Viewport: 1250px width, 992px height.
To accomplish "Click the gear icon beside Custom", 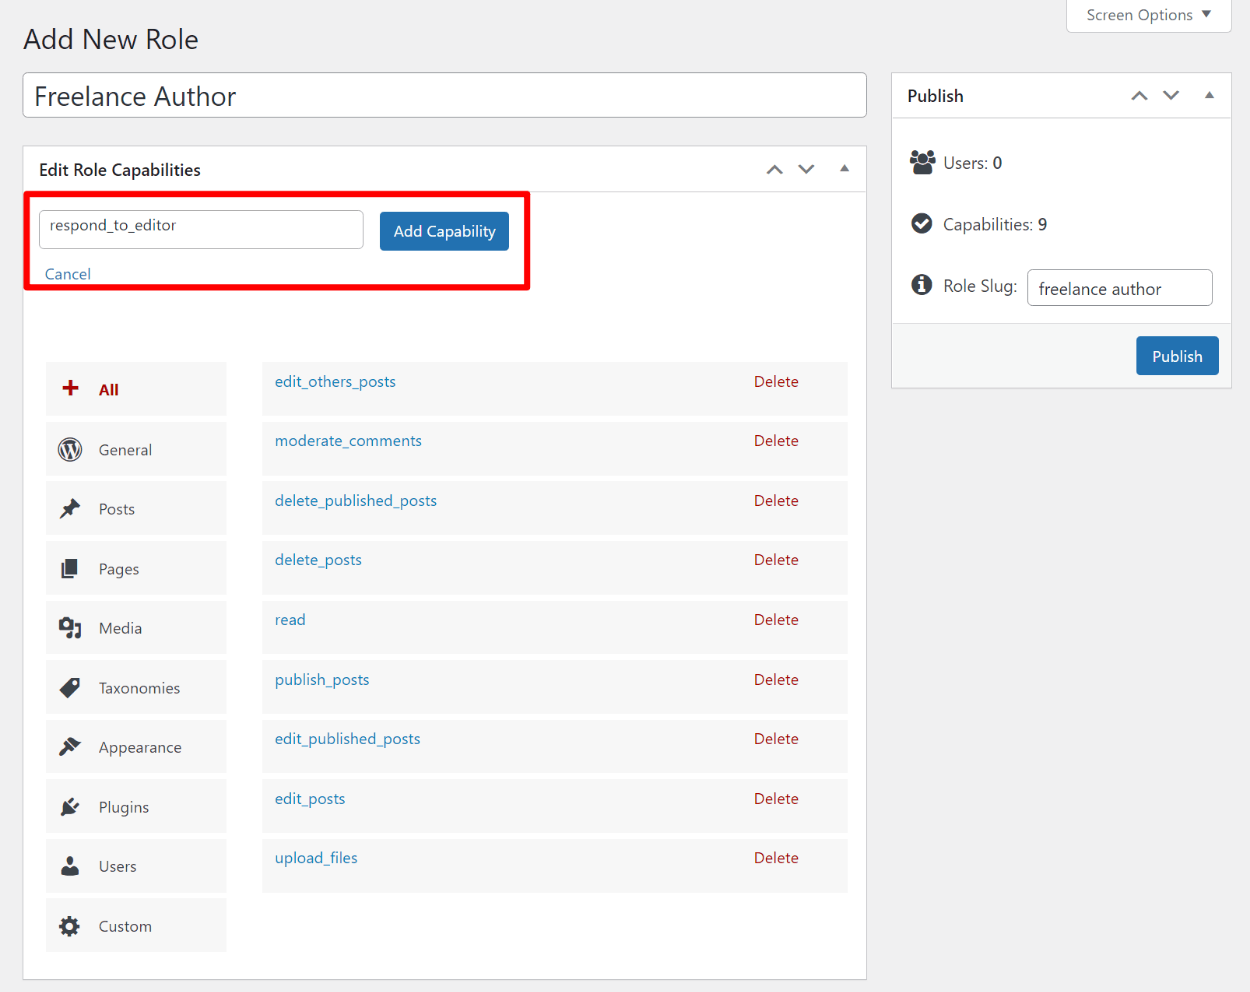I will (69, 926).
